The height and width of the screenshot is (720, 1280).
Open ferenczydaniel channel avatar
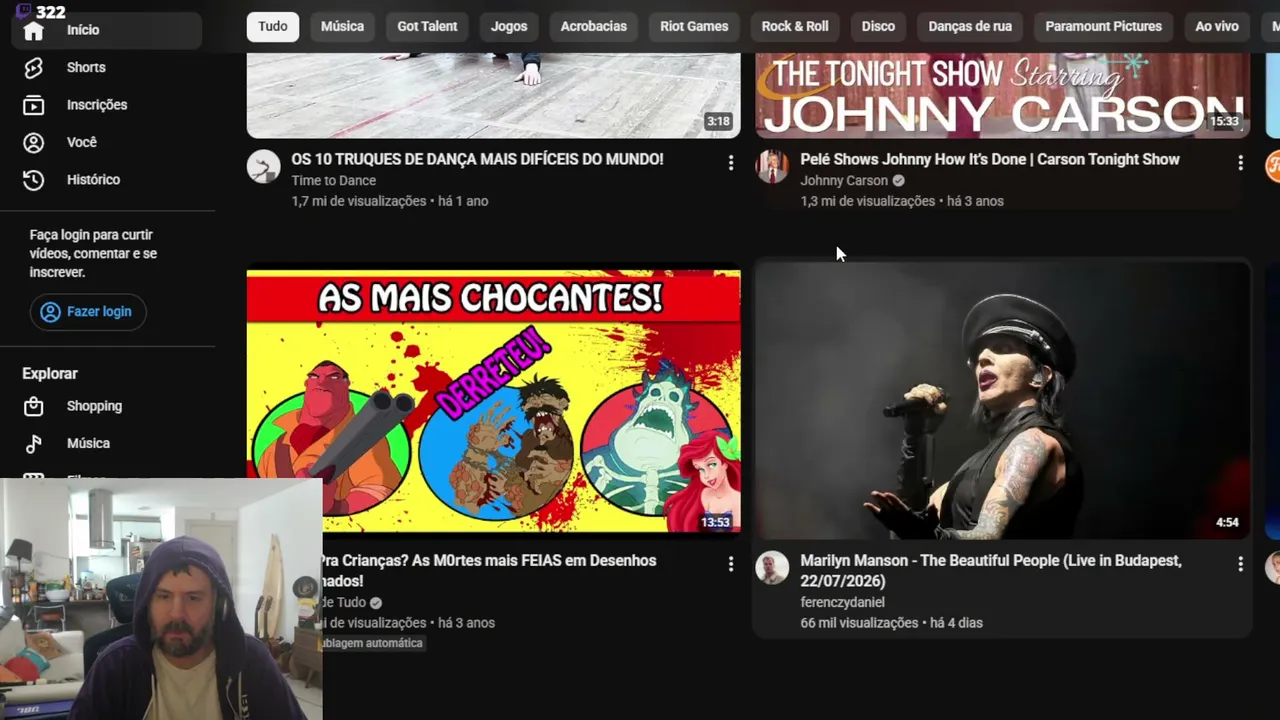pyautogui.click(x=772, y=567)
